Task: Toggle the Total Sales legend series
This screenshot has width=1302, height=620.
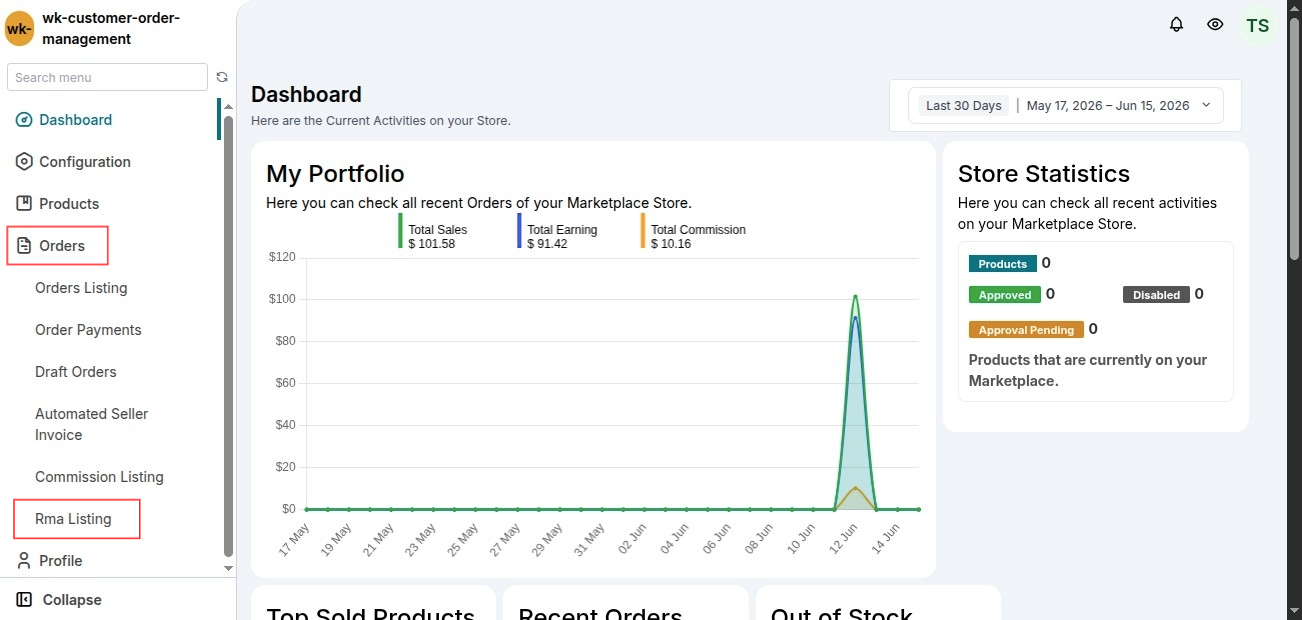Action: (x=432, y=236)
